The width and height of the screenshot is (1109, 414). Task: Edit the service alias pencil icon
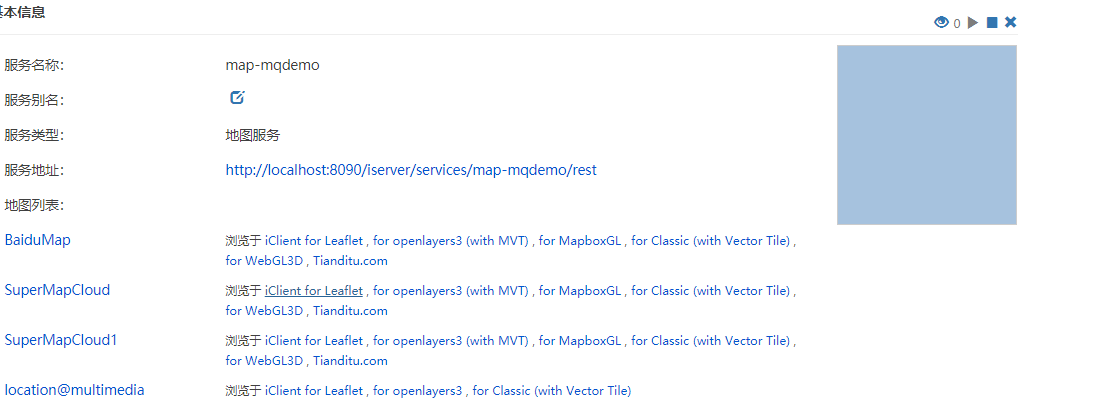click(238, 98)
